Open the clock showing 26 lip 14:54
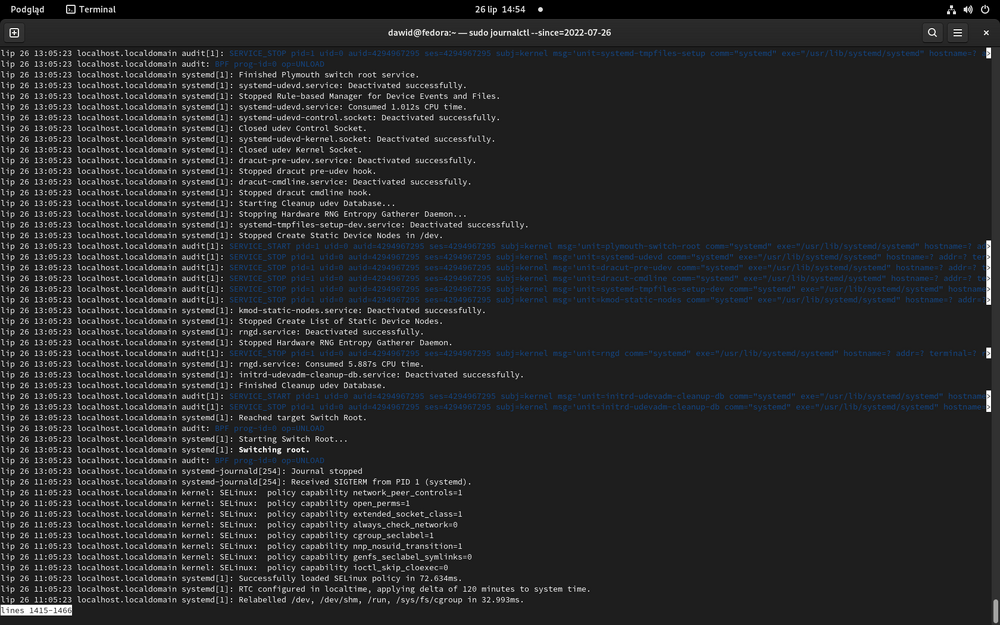 (x=500, y=9)
